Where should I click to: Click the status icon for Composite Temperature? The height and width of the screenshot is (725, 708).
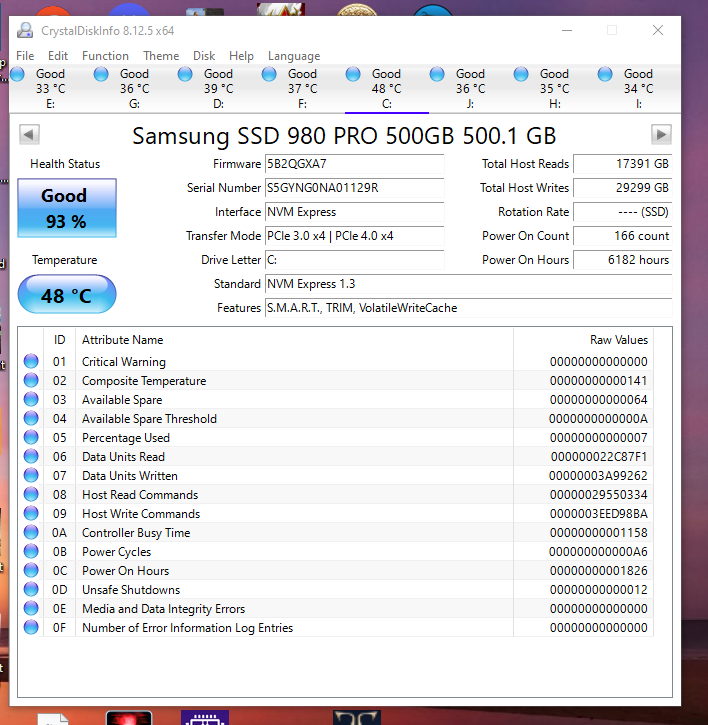pyautogui.click(x=31, y=380)
